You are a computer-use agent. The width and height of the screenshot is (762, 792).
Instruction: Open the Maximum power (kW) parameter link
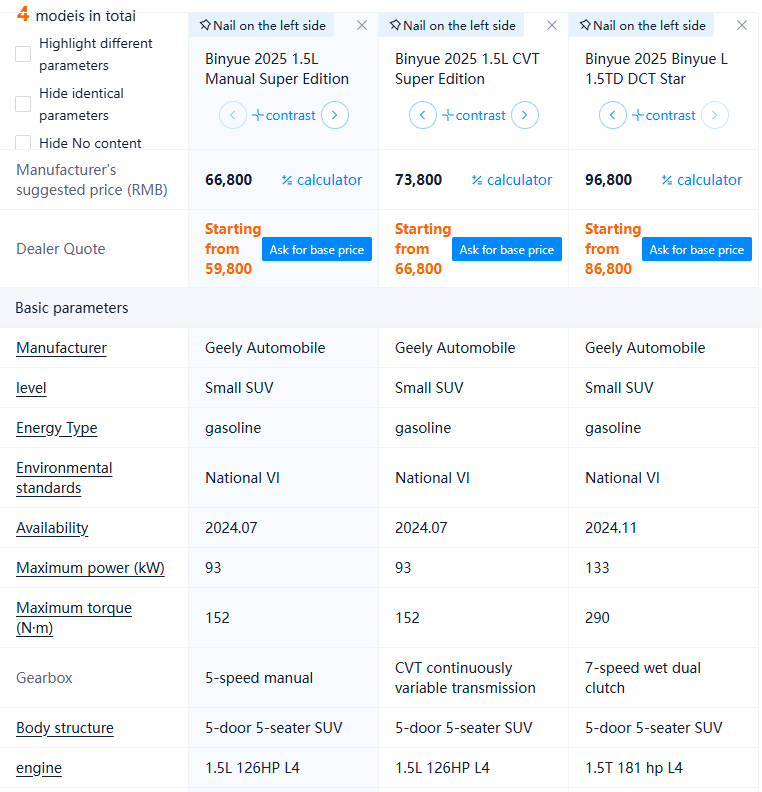90,568
